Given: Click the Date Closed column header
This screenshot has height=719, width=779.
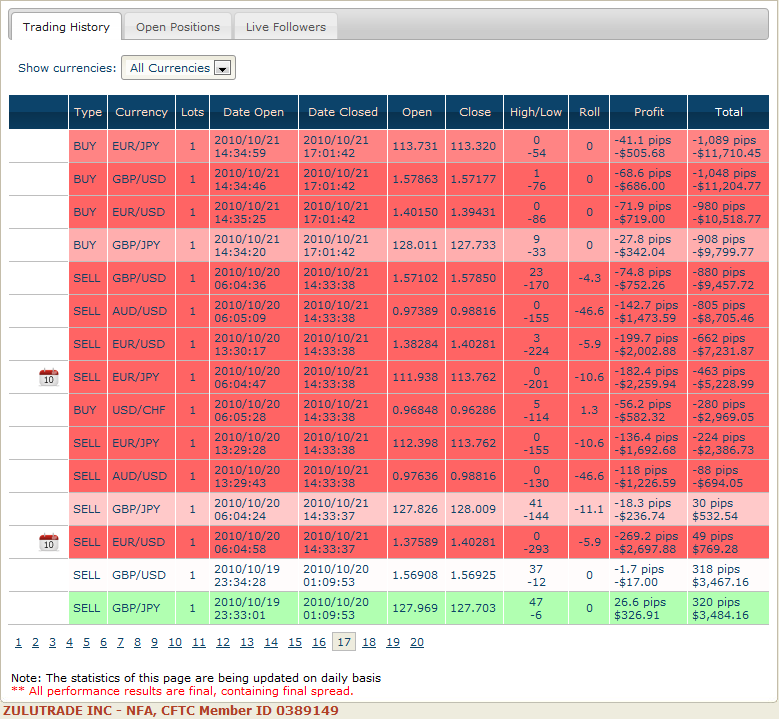Looking at the screenshot, I should tap(343, 112).
